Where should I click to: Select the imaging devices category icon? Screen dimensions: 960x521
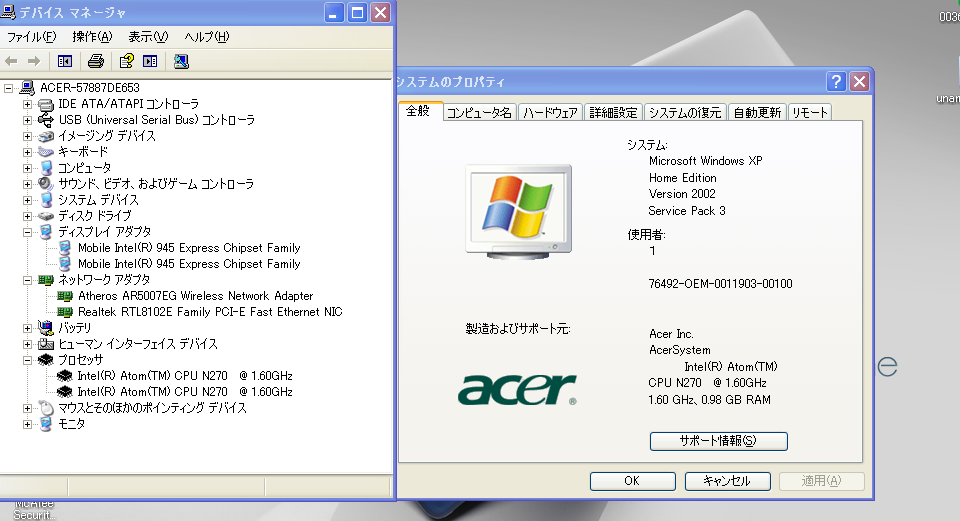(x=46, y=136)
